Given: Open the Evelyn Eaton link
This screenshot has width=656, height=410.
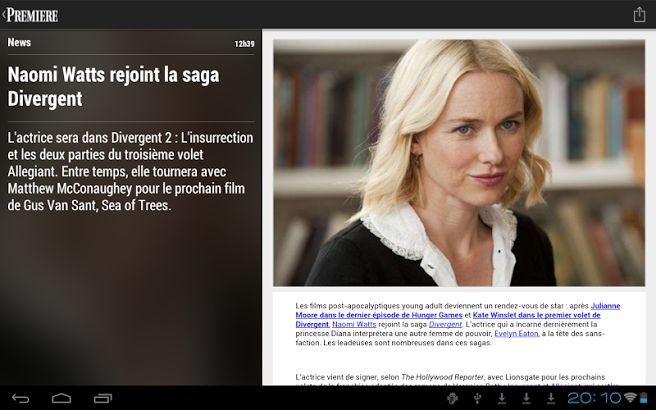Looking at the screenshot, I should click(x=516, y=333).
